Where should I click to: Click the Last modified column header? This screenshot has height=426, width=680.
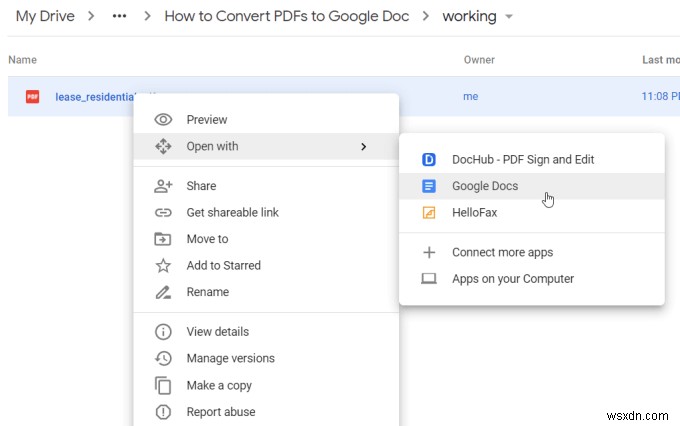coord(660,60)
